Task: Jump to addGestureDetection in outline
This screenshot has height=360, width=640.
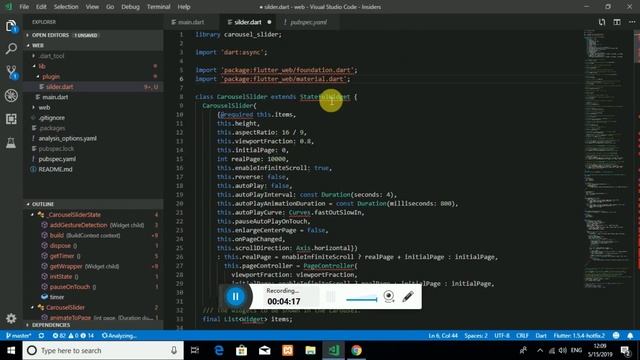Action: [93, 225]
